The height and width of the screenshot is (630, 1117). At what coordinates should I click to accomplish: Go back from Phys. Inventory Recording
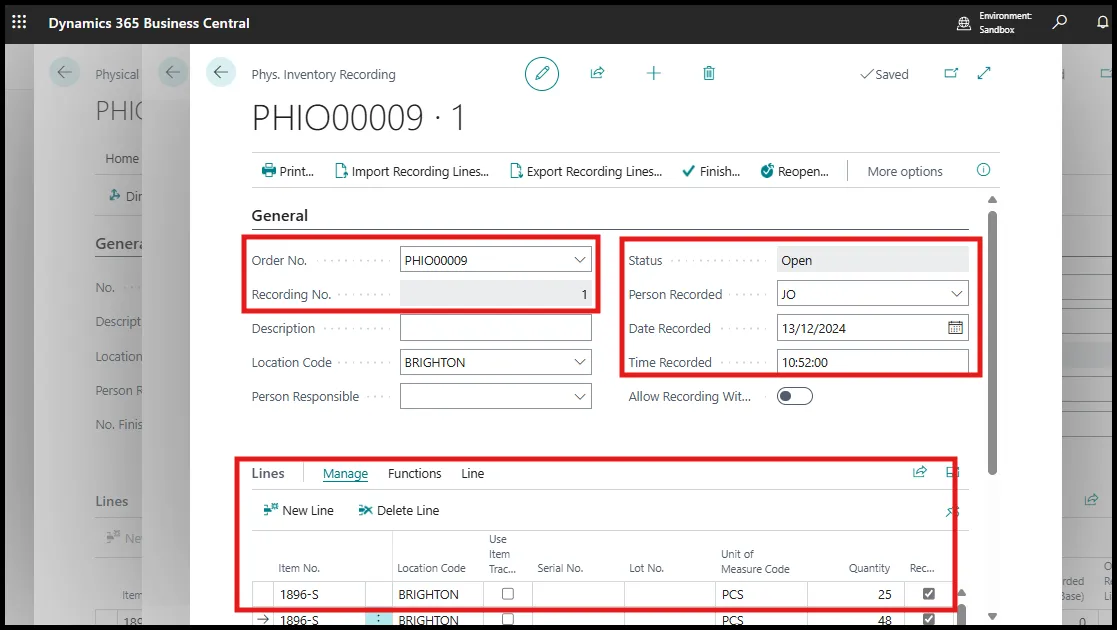pos(221,72)
